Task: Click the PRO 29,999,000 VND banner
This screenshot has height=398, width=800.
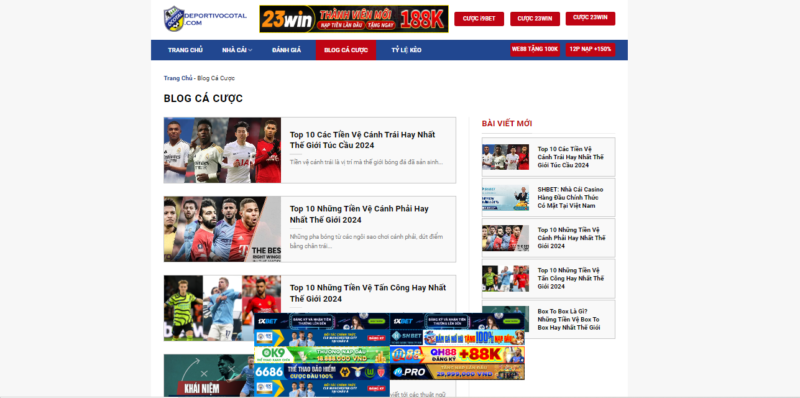Action: pyautogui.click(x=457, y=371)
